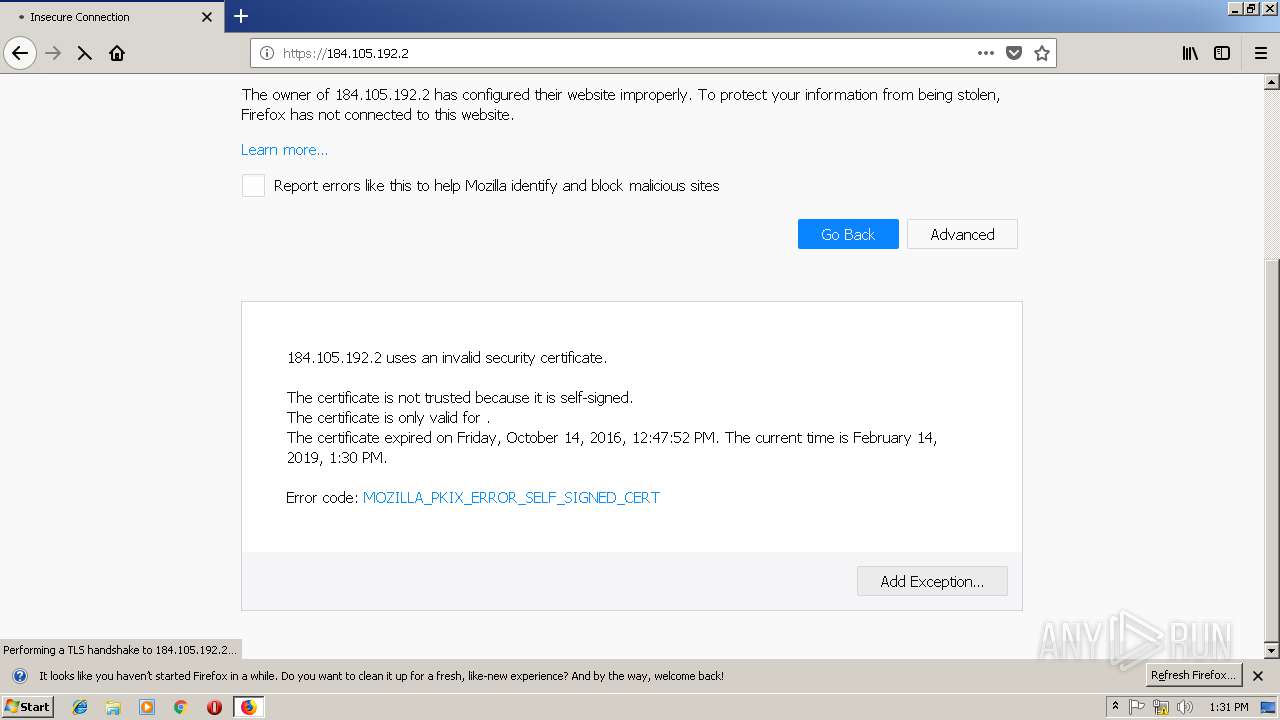Open MOZILLA_PKIX_ERROR_SELF_SIGNED_CERT error code link
The width and height of the screenshot is (1280, 720).
coord(511,497)
